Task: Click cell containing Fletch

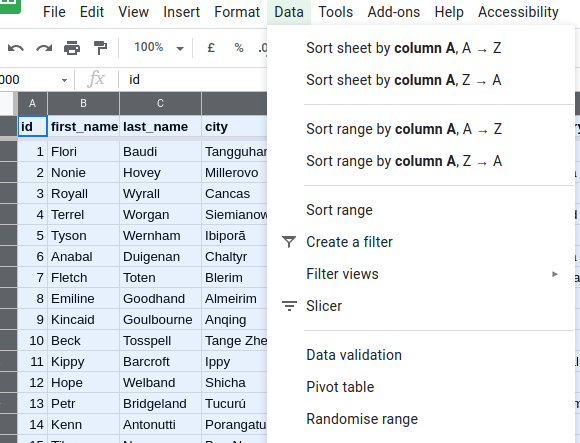Action: coord(84,278)
